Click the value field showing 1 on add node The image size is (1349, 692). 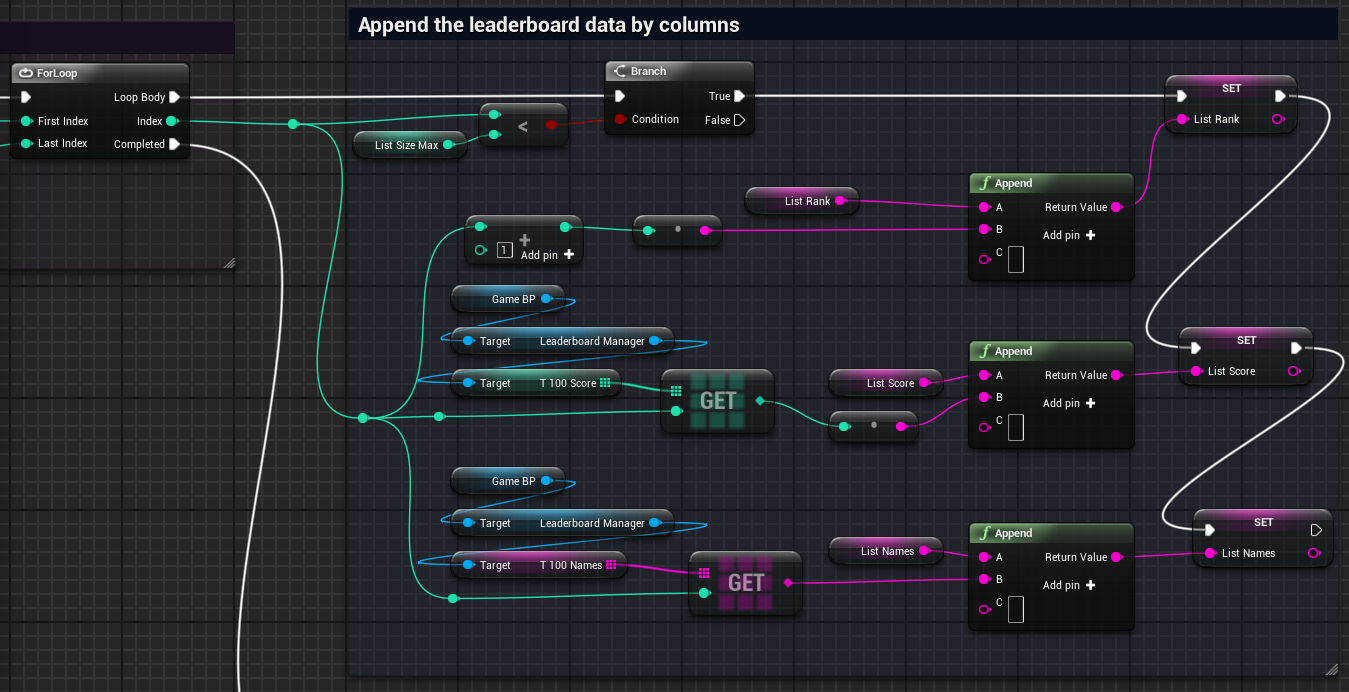coord(505,250)
